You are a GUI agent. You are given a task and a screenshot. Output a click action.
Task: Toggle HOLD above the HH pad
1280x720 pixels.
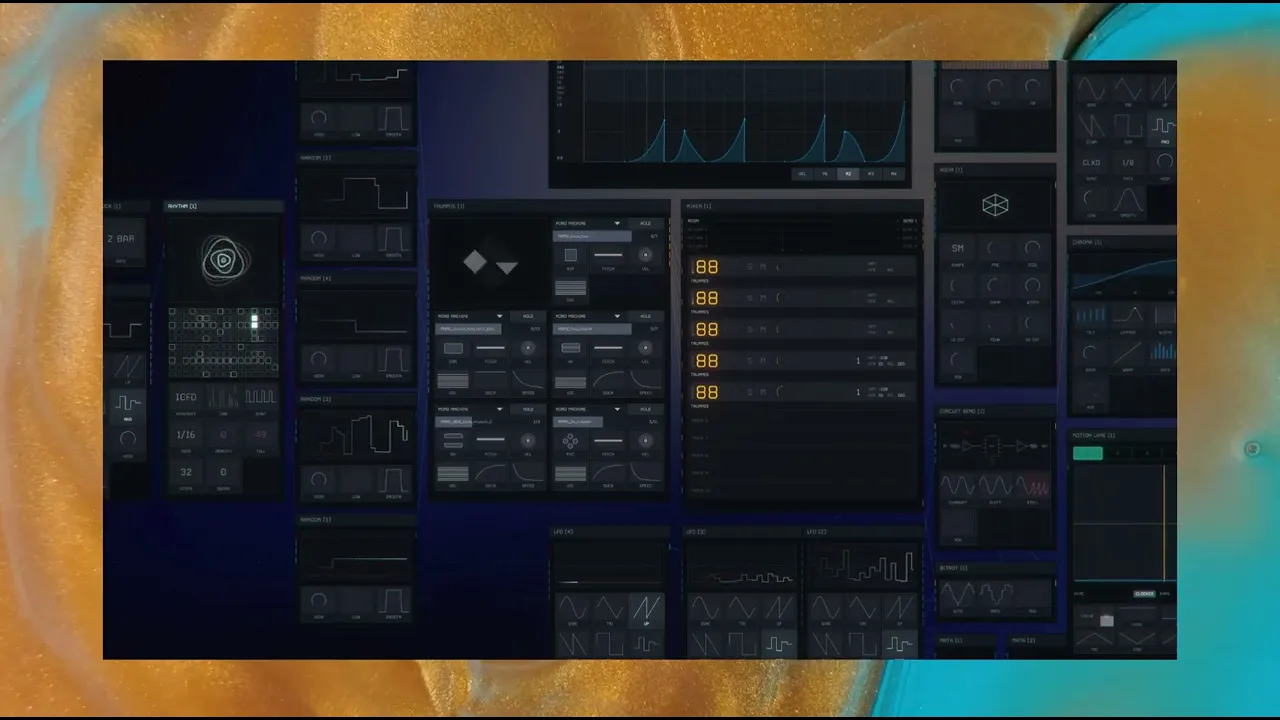[645, 316]
